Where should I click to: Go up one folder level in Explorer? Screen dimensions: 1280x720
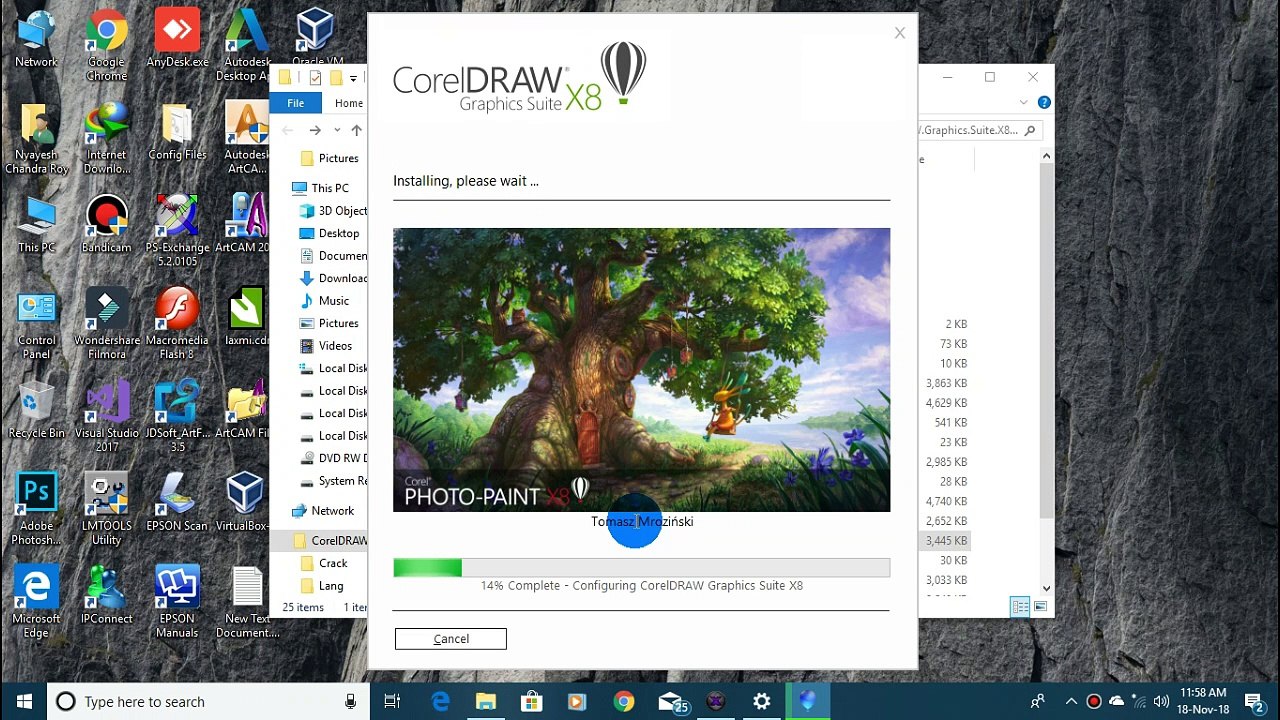click(356, 130)
